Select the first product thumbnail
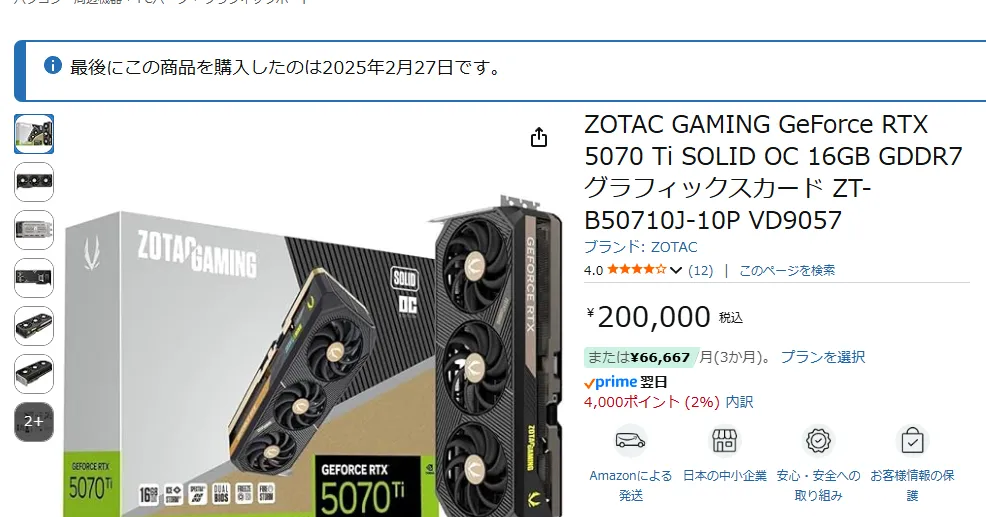The height and width of the screenshot is (517, 986). click(34, 134)
